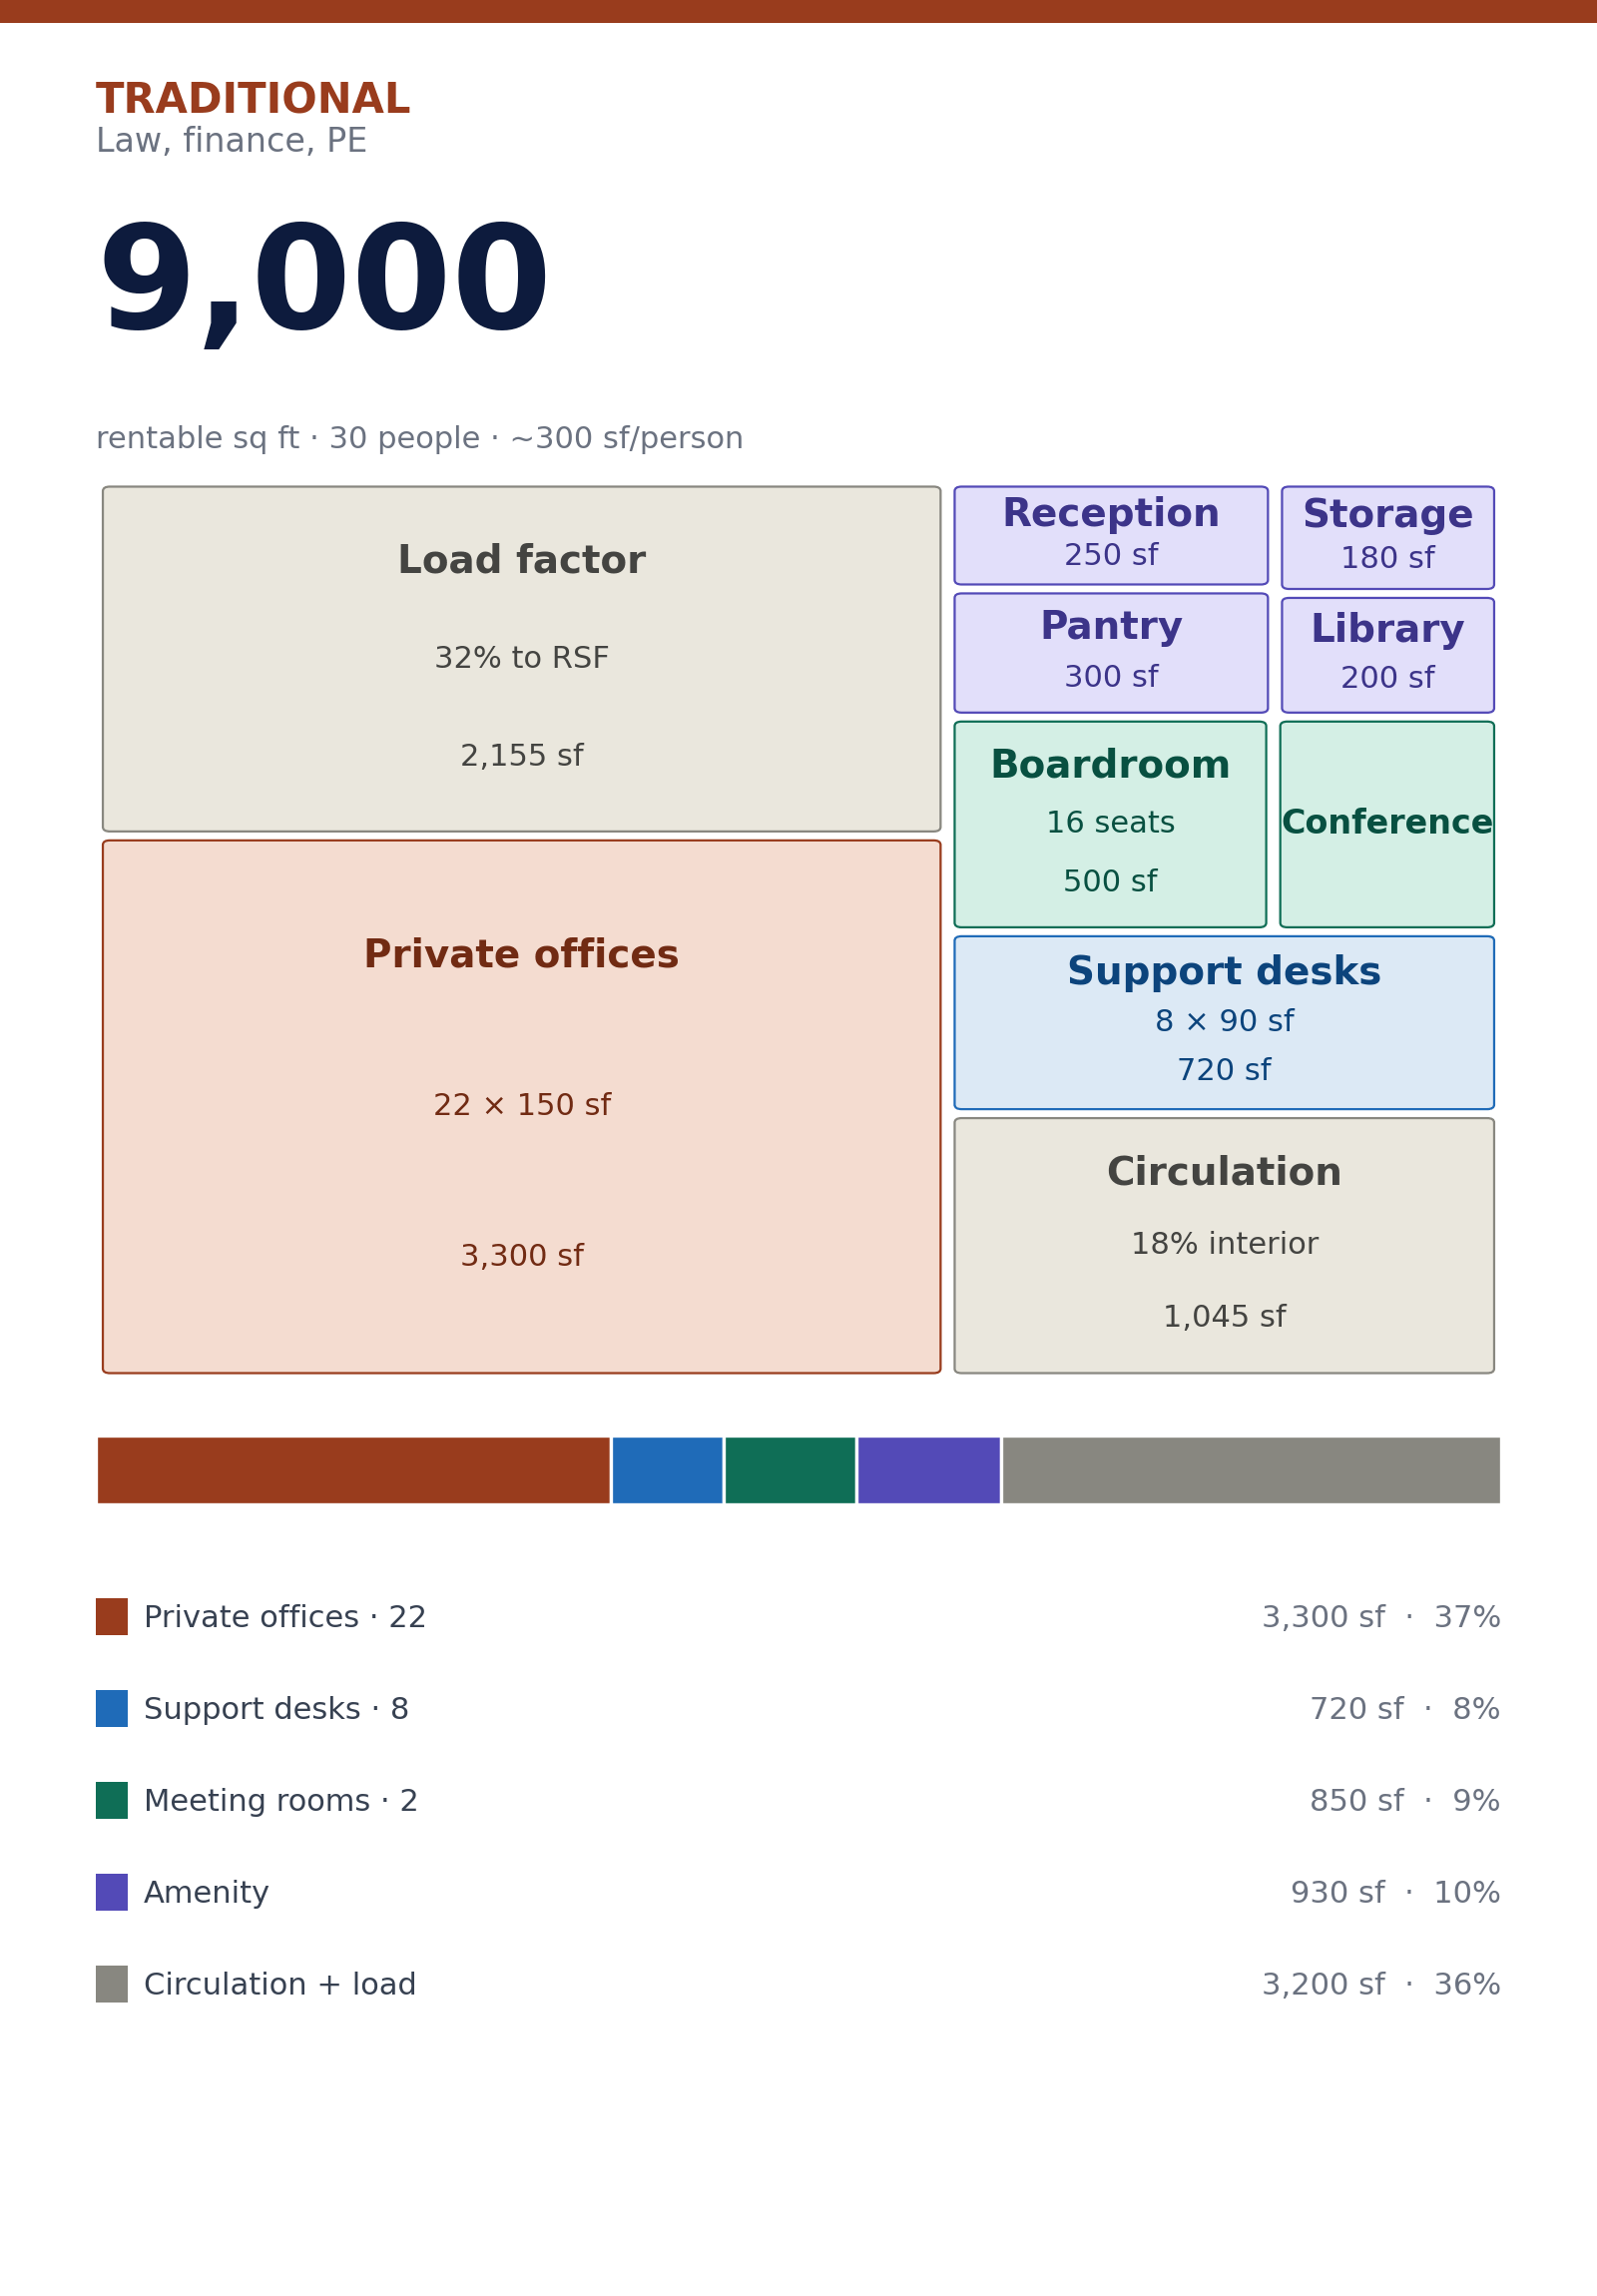The width and height of the screenshot is (1597, 2296).
Task: Click the gray Circulation + load bar segment
Action: 1250,1470
